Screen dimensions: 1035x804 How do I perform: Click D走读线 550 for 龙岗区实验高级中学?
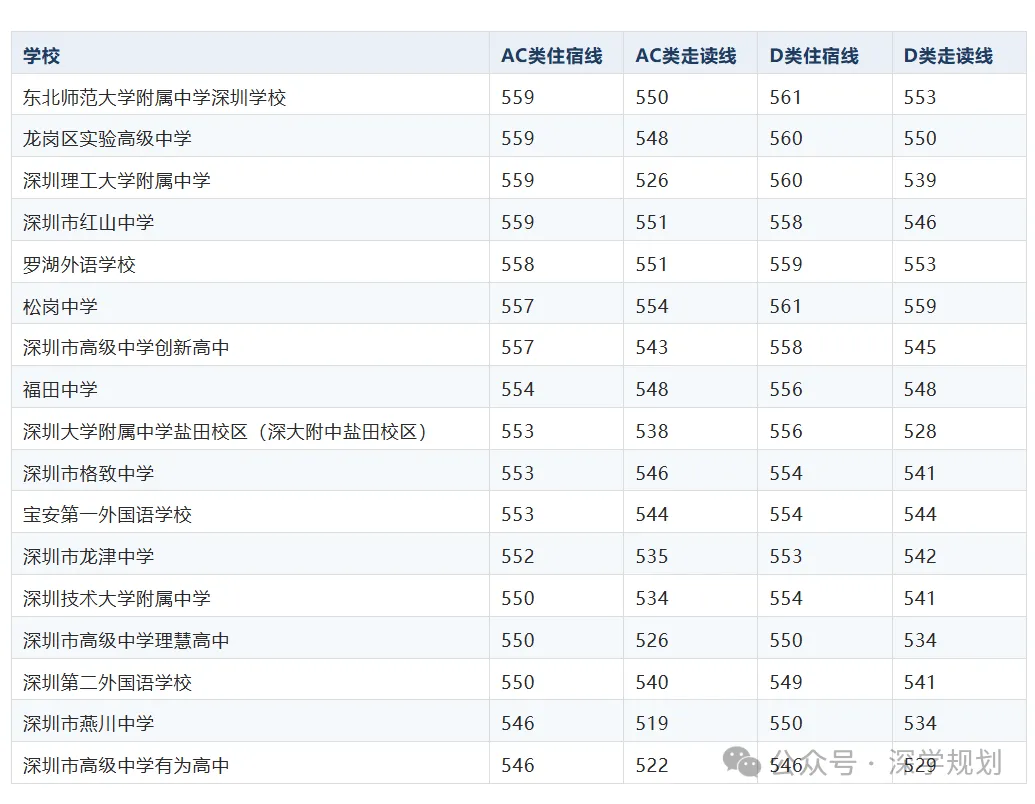click(x=920, y=139)
